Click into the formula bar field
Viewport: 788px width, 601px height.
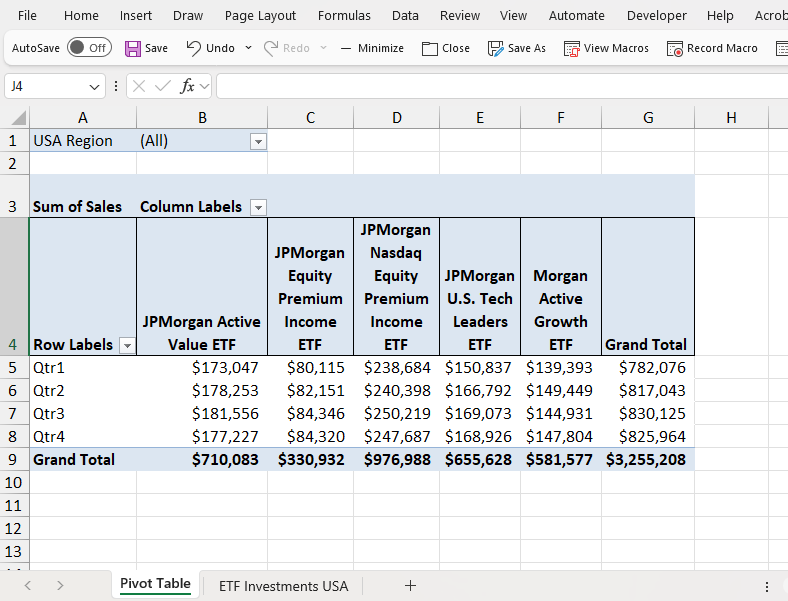[x=500, y=87]
